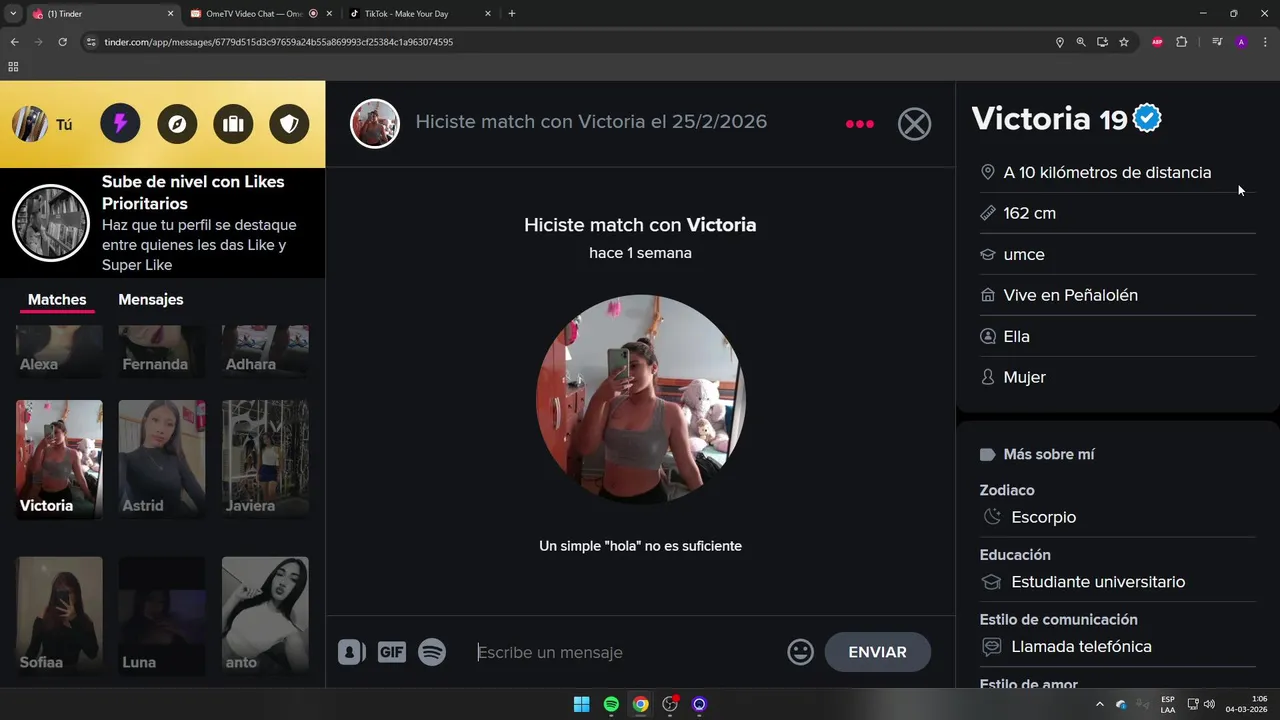Open the tab search dropdown arrow
Screen dimensions: 1280x720
pyautogui.click(x=12, y=14)
